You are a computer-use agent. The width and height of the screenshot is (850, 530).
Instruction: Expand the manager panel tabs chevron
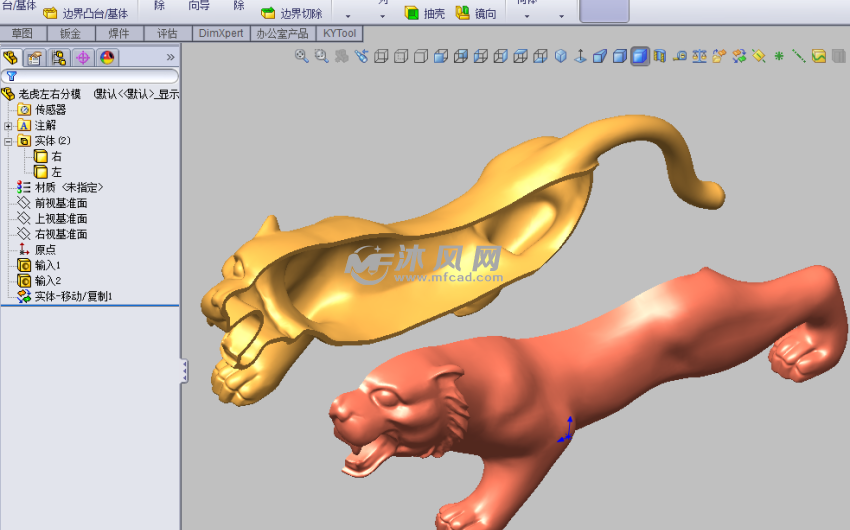pos(170,58)
